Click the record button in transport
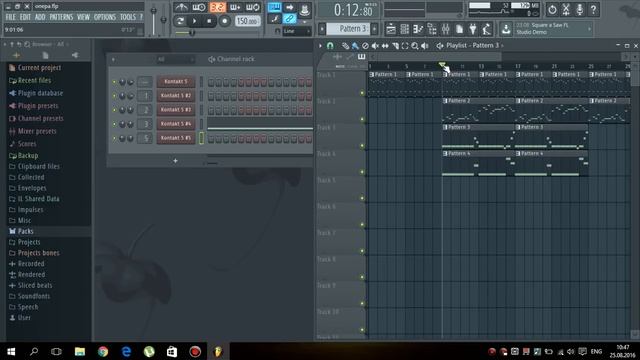Viewport: 640px width, 360px height. [x=224, y=21]
